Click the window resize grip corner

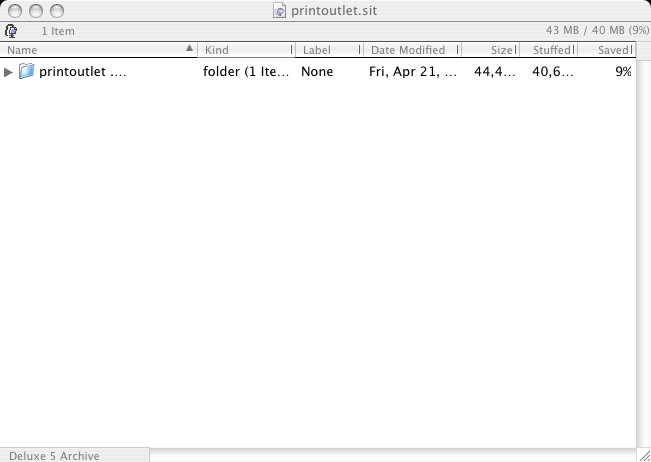644,455
